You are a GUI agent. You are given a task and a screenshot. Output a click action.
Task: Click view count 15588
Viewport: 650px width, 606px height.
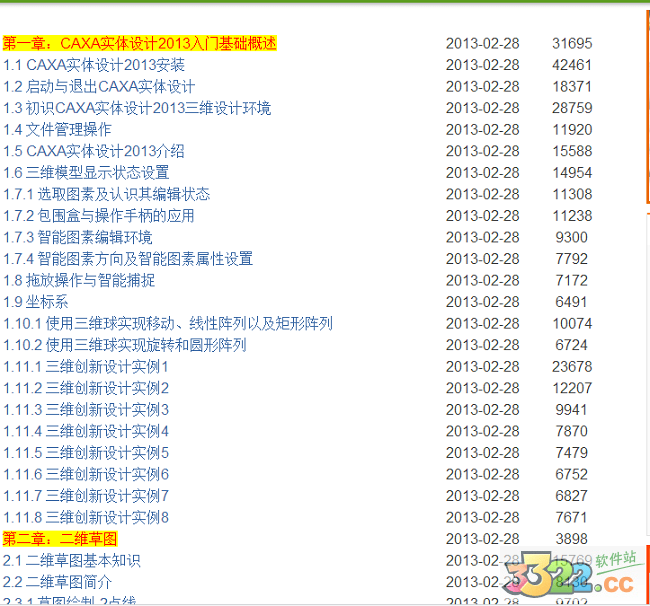coord(572,151)
